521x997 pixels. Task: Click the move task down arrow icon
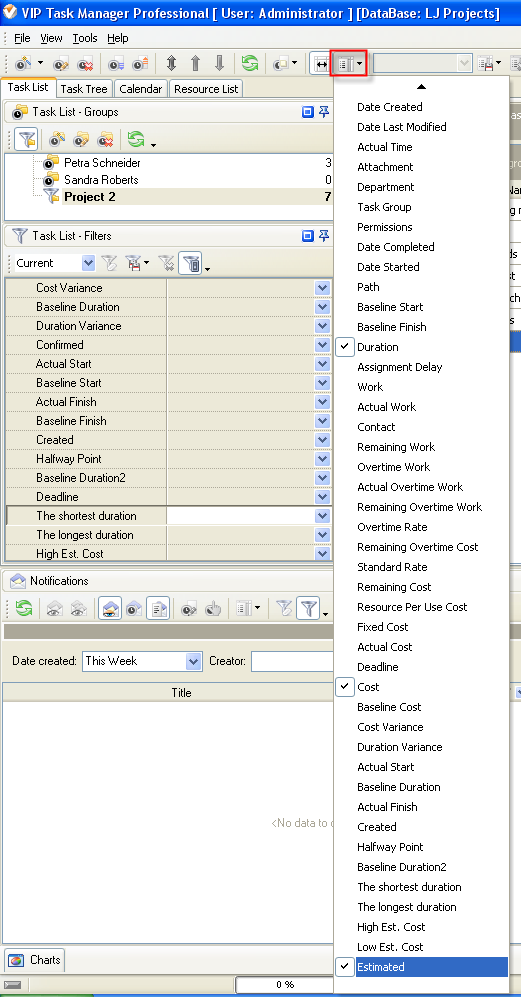tap(219, 63)
